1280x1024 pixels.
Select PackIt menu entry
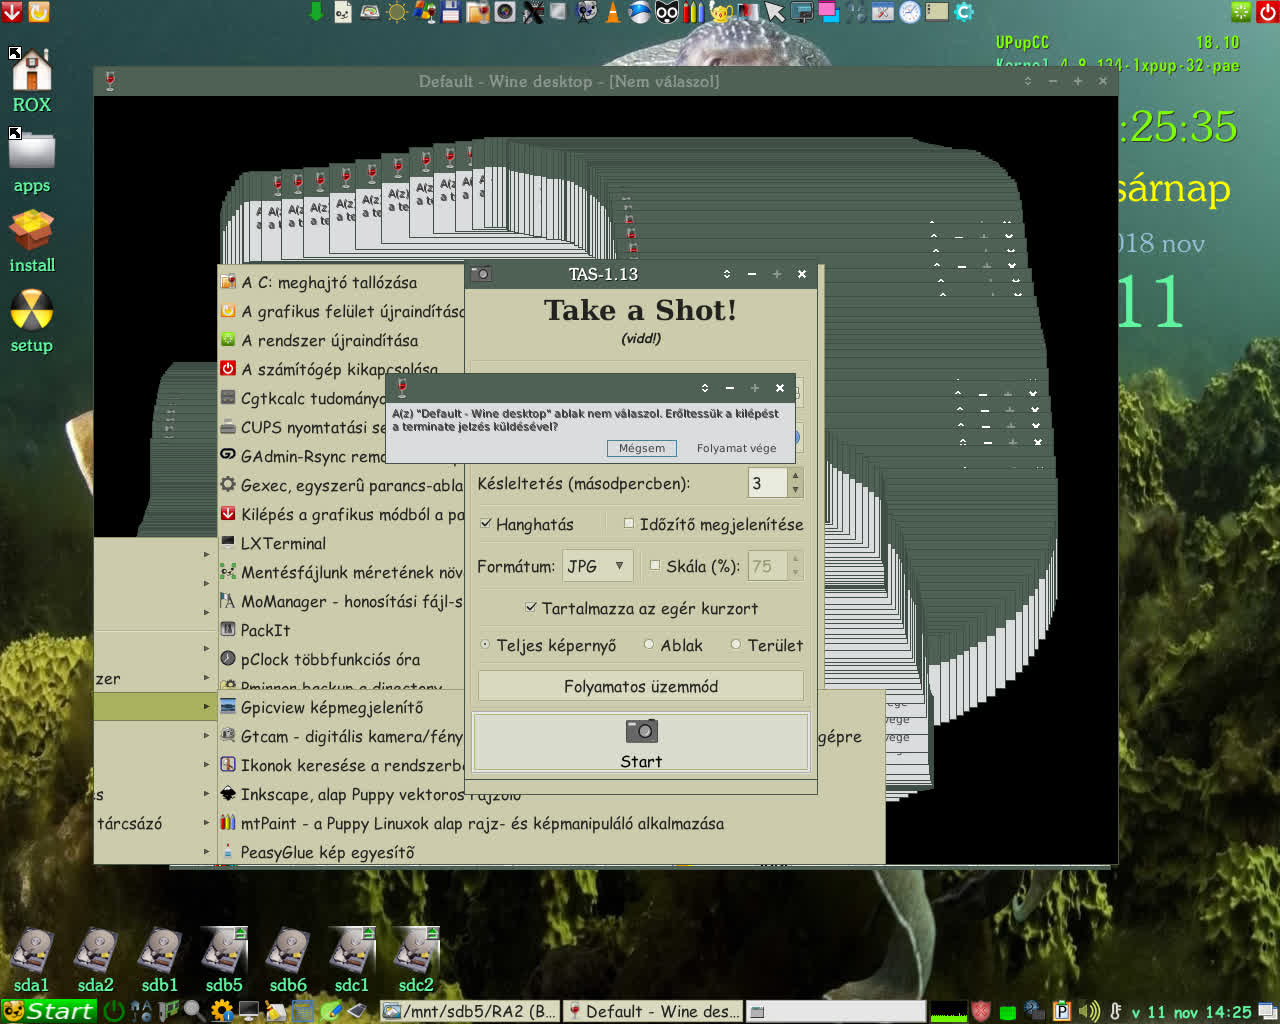click(341, 630)
